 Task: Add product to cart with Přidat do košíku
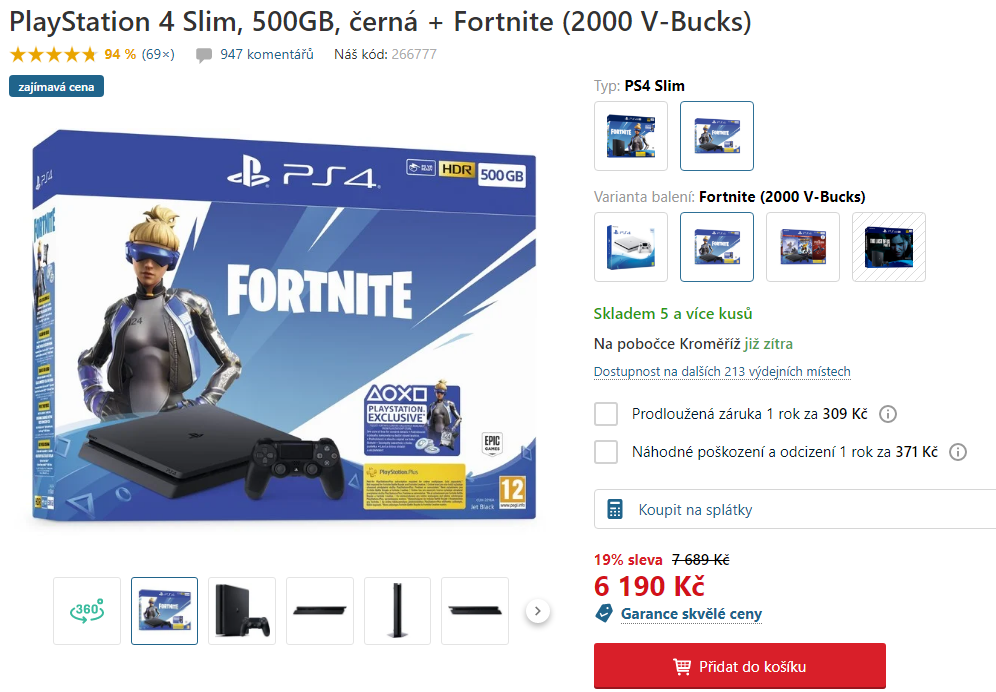click(739, 666)
